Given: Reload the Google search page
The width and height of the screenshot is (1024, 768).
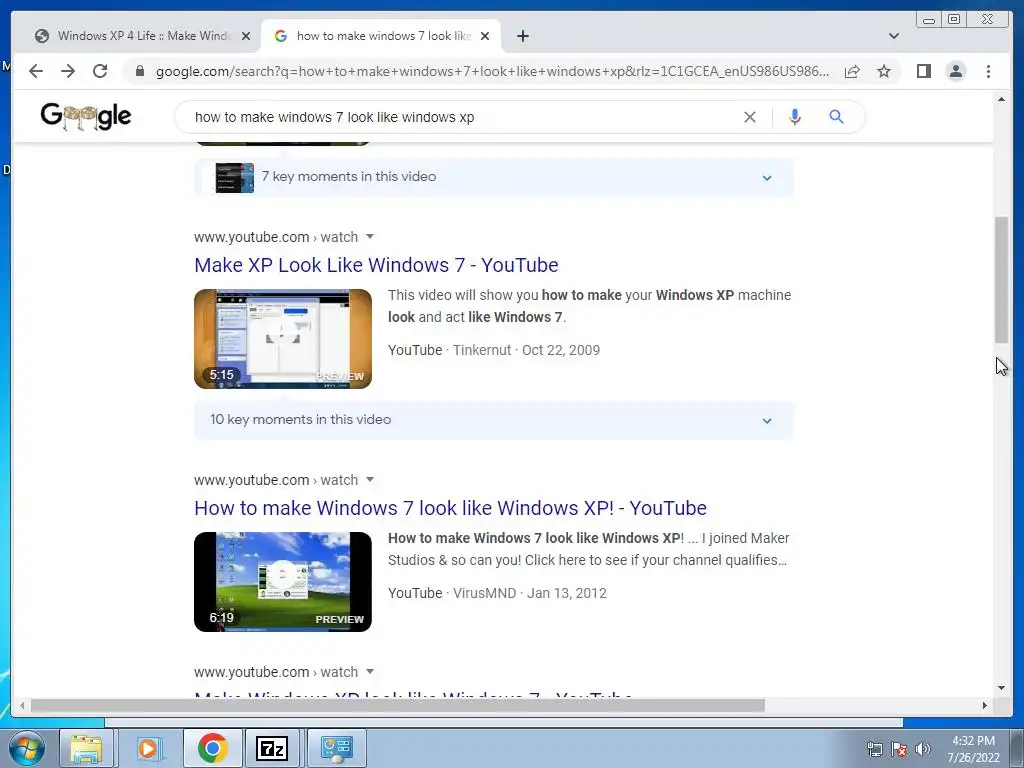Looking at the screenshot, I should point(100,71).
